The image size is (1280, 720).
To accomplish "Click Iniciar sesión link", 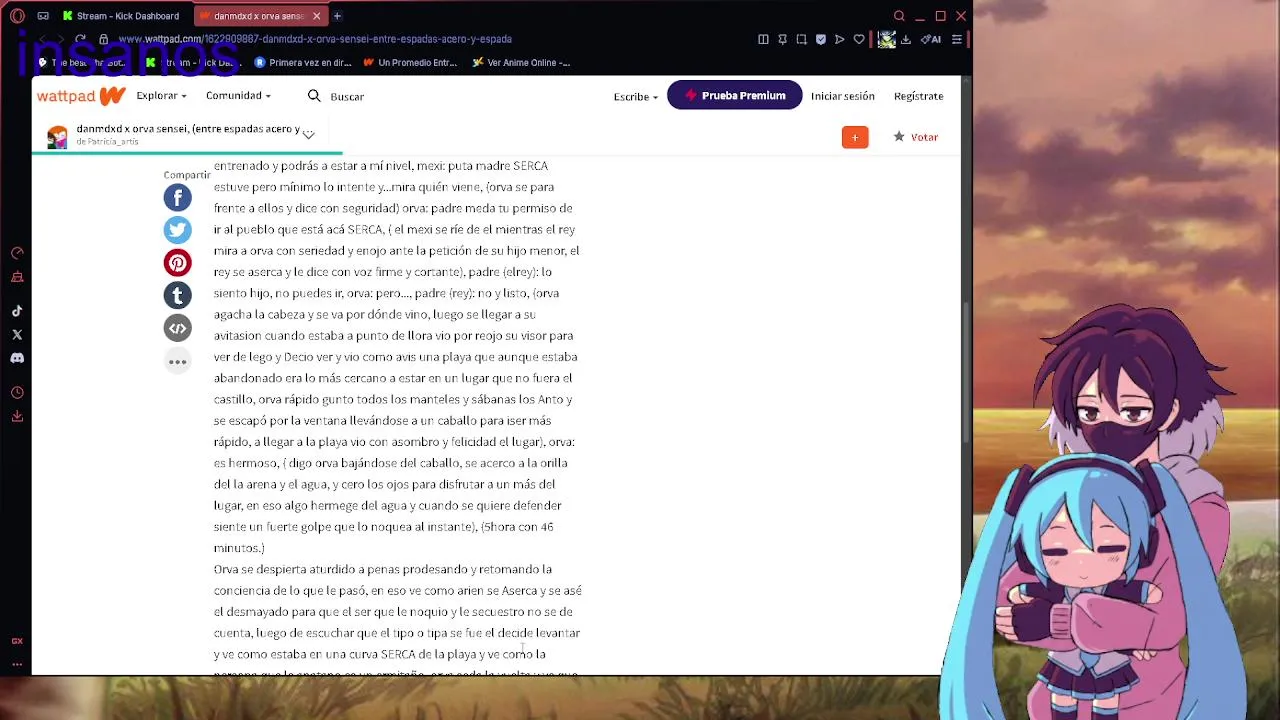I will [x=843, y=96].
